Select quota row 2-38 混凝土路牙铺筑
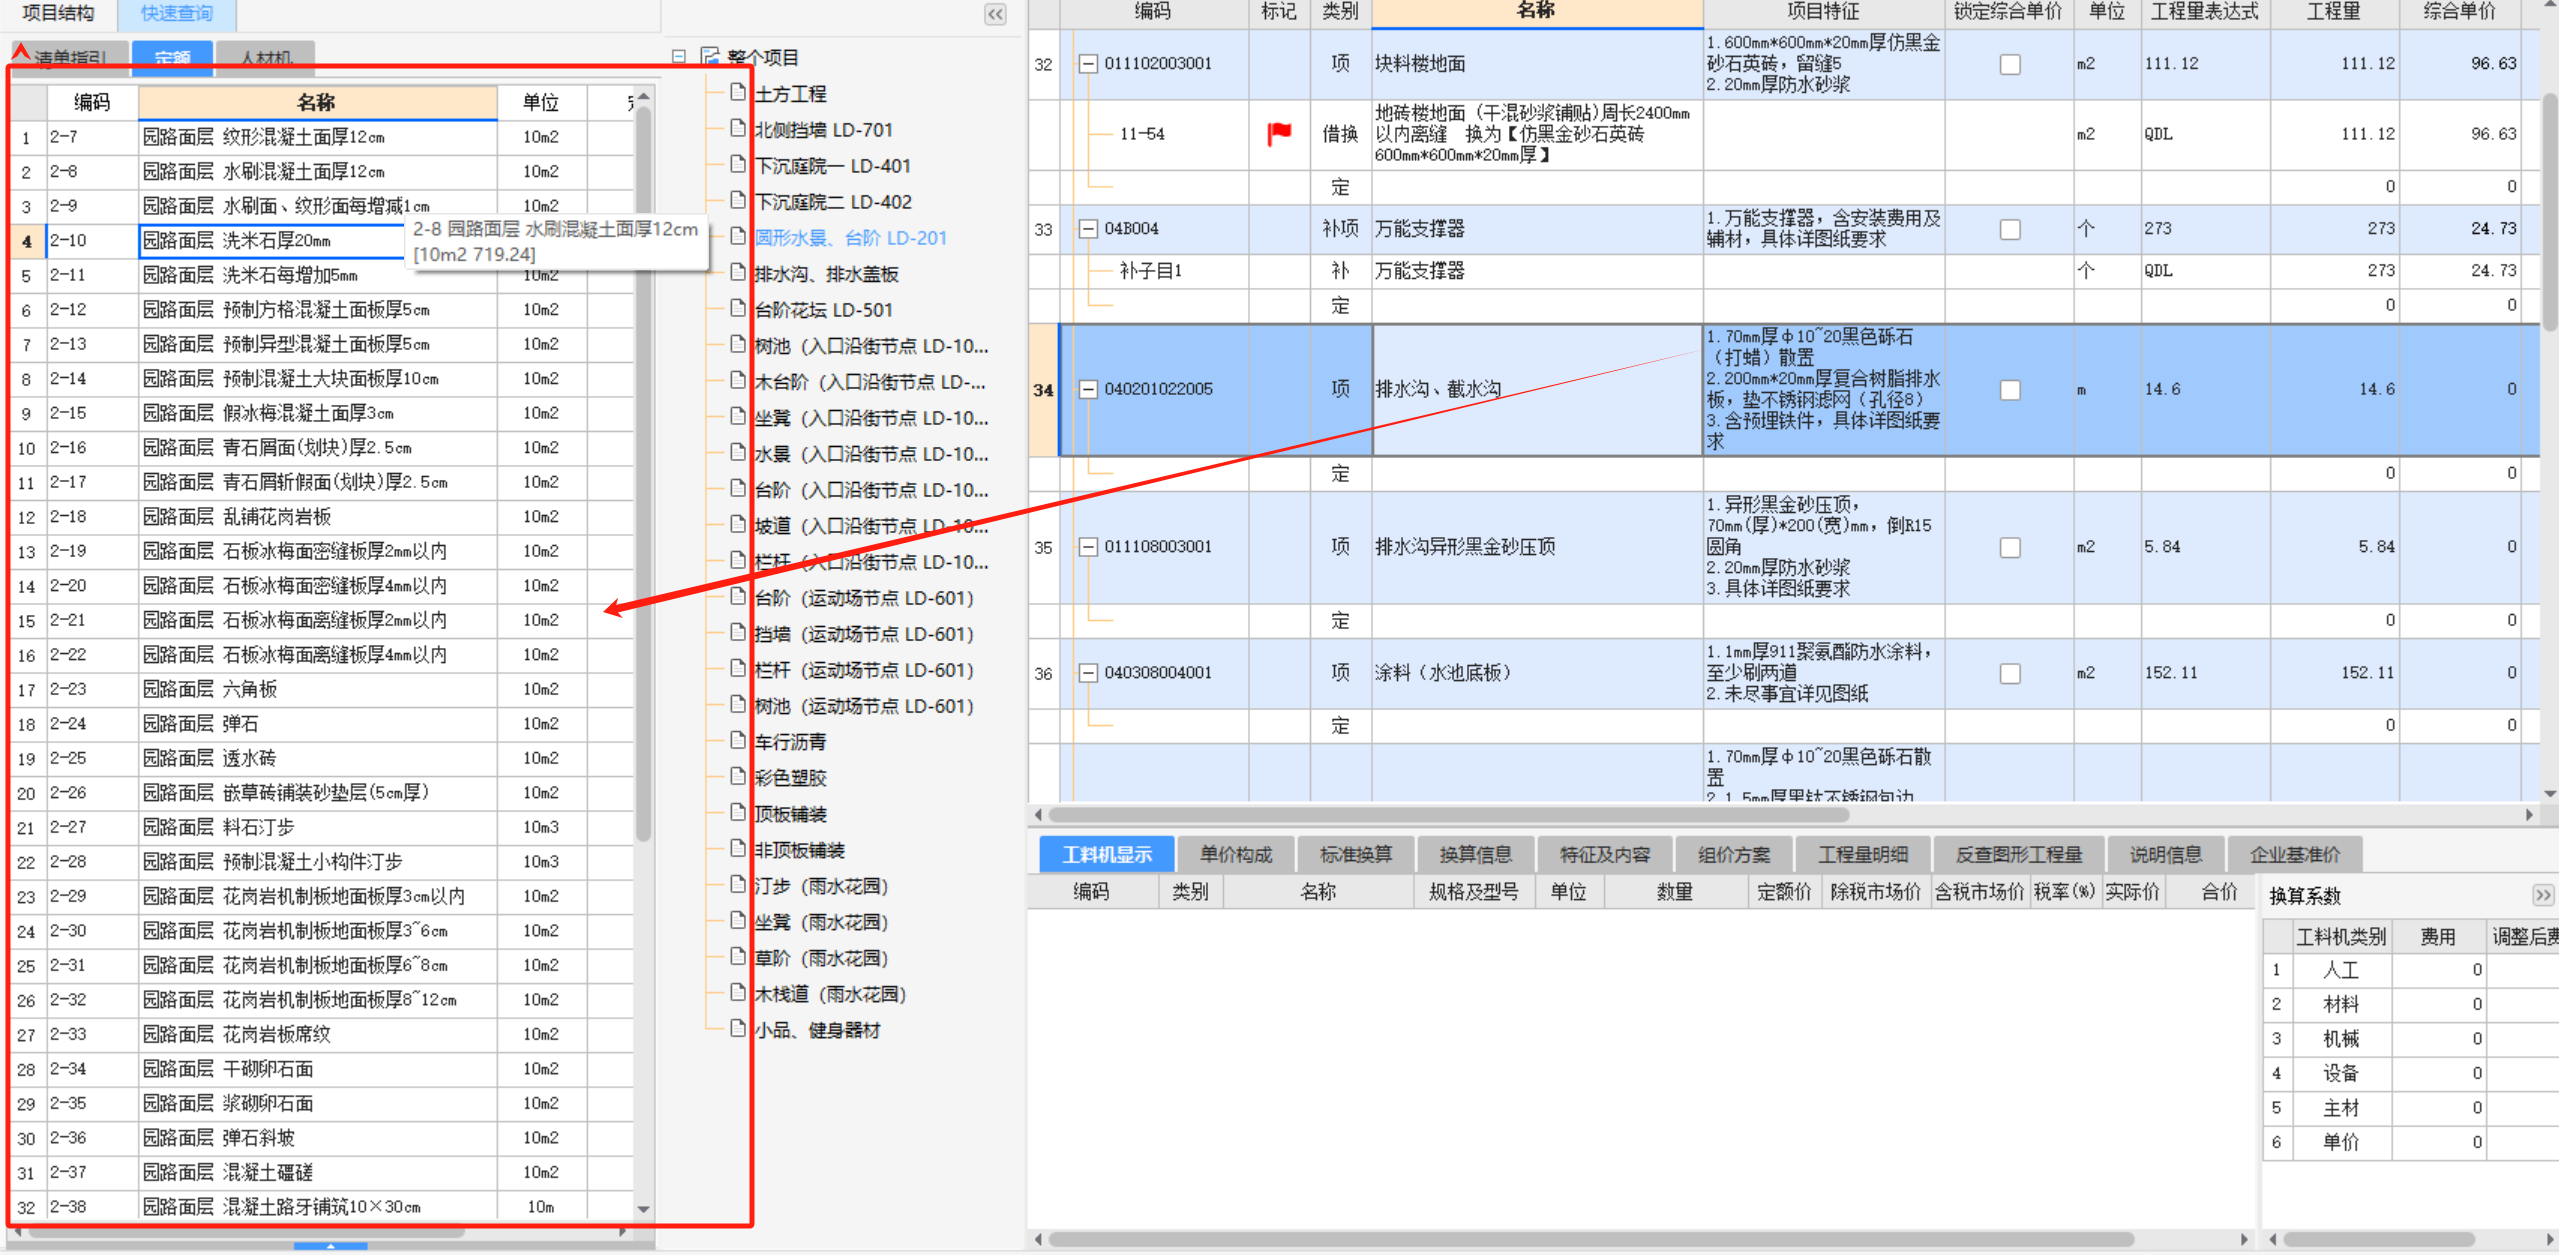 point(320,1207)
